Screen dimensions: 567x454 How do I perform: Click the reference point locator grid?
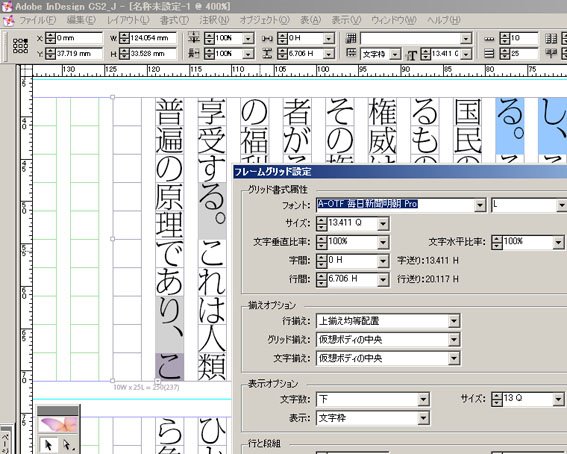tap(20, 46)
